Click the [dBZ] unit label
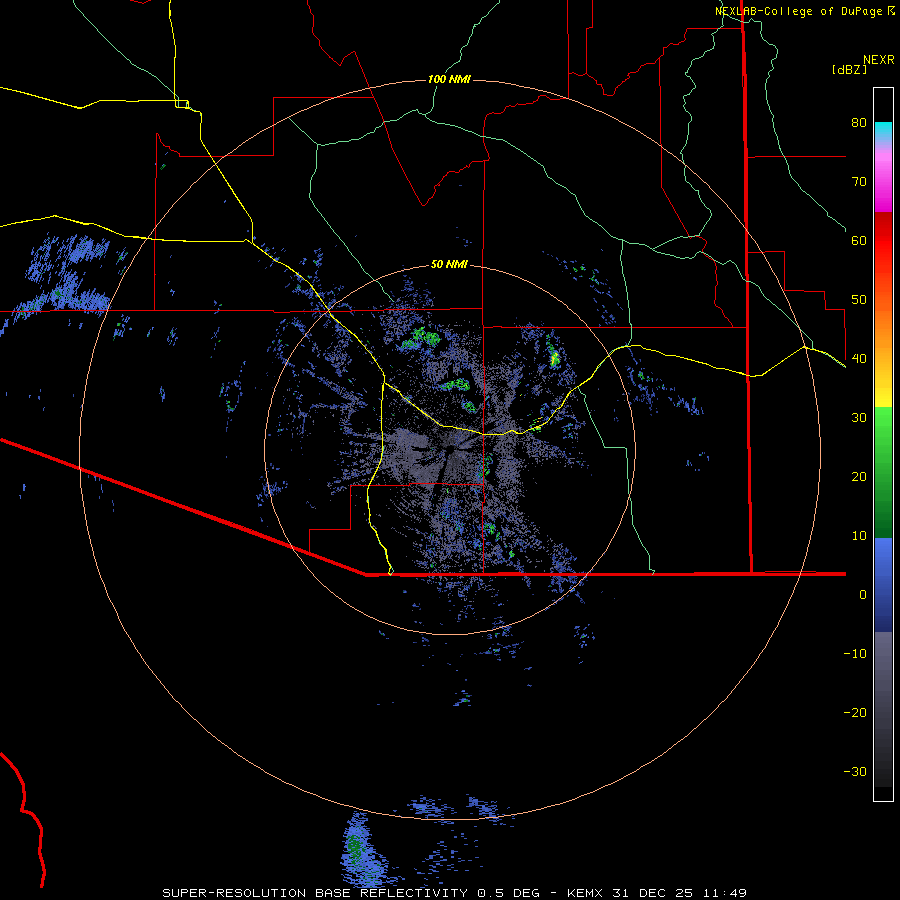The height and width of the screenshot is (900, 900). 849,69
